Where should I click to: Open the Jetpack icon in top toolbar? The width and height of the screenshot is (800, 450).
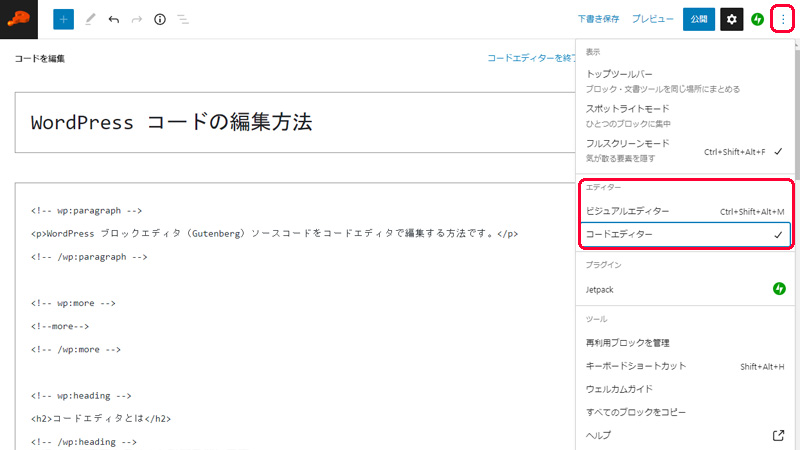click(758, 19)
